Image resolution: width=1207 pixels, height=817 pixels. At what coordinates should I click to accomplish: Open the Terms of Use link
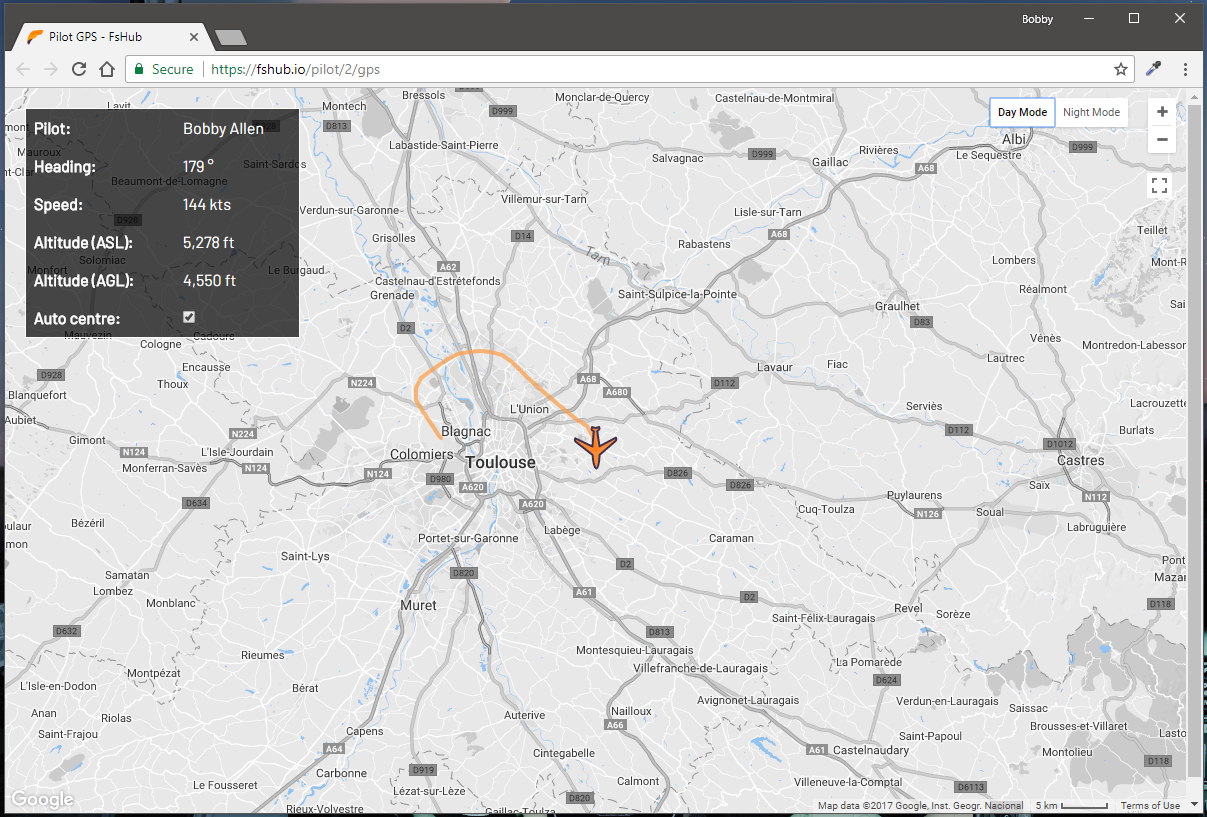tap(1150, 806)
